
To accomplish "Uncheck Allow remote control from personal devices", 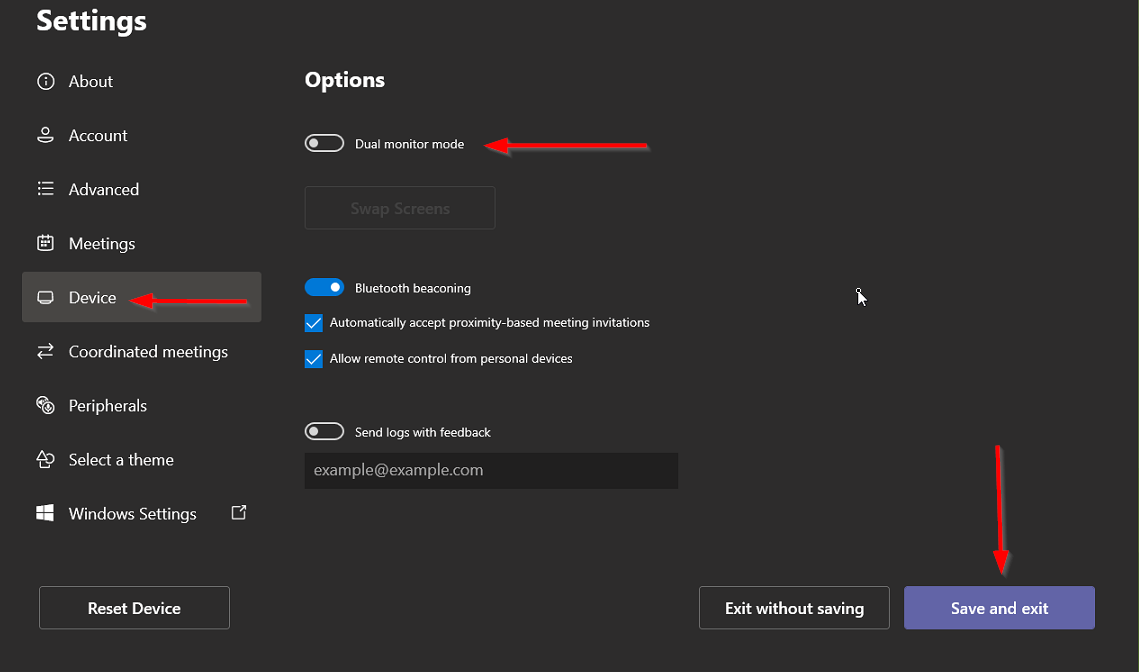I will [313, 358].
